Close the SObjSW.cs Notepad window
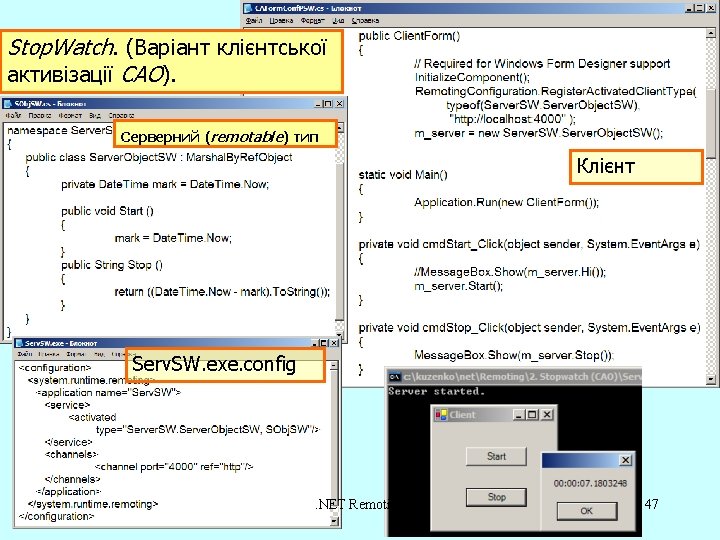720x540 pixels. tap(339, 104)
